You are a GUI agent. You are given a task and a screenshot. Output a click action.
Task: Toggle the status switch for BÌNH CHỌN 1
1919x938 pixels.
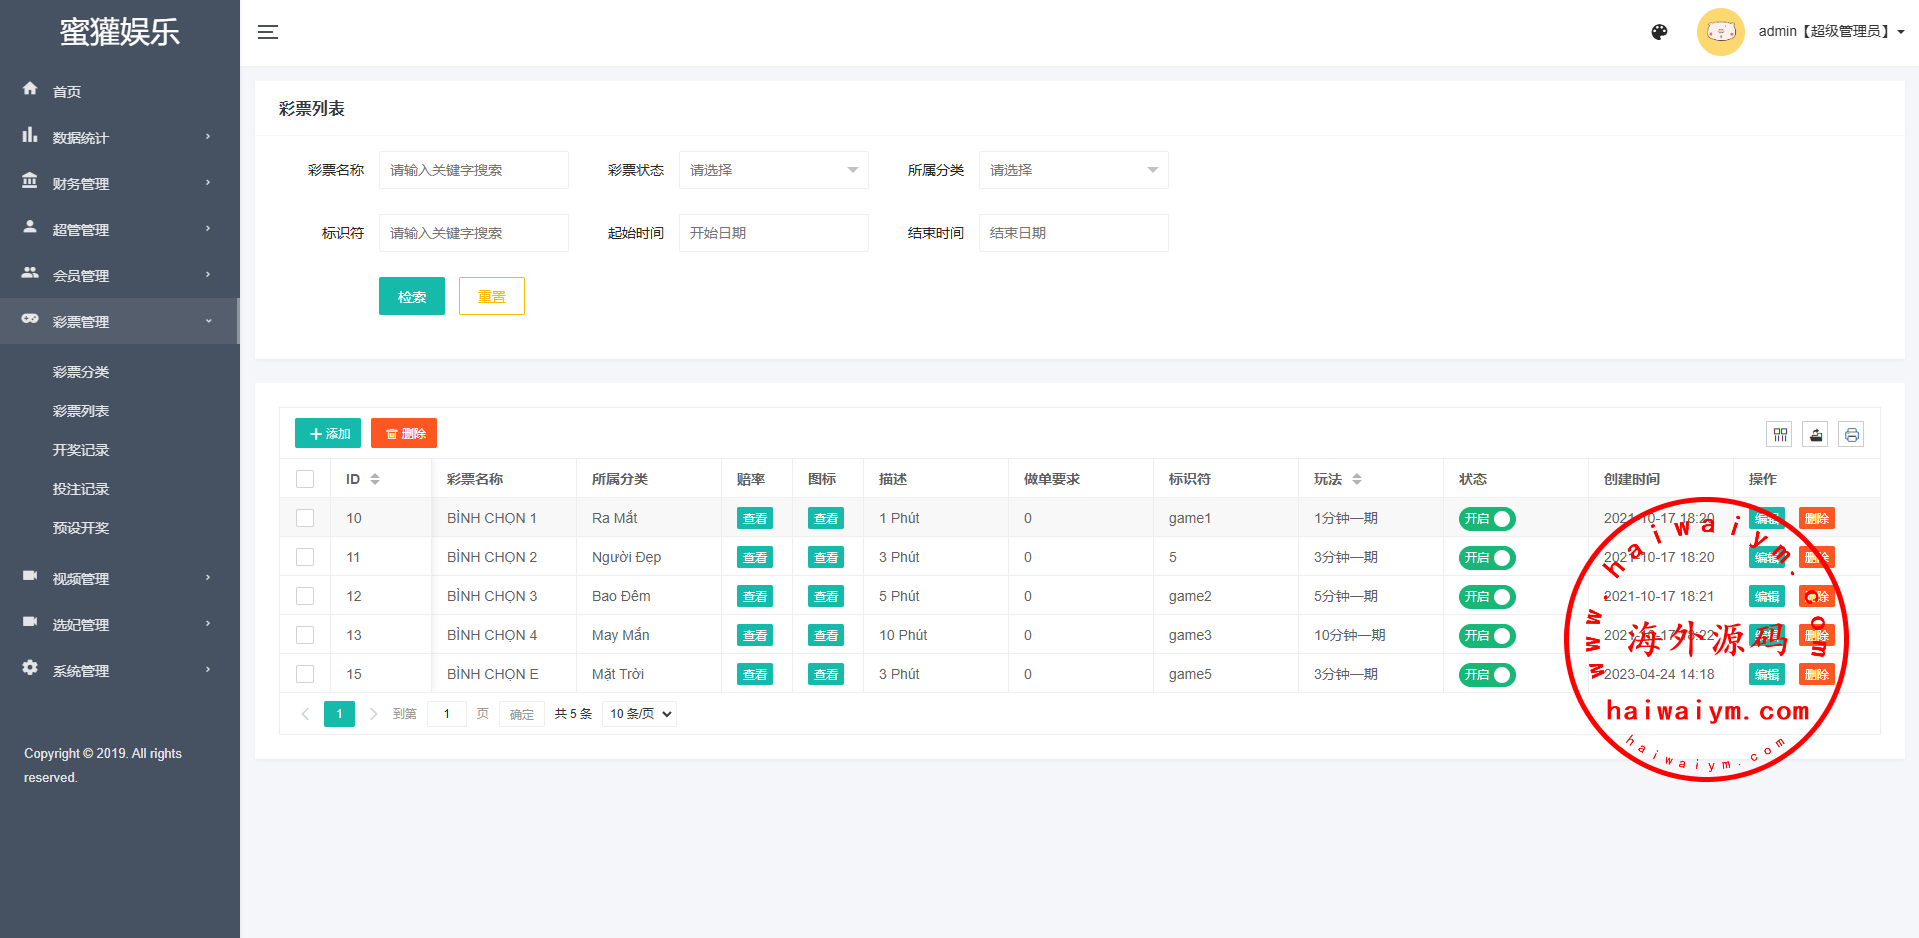click(x=1487, y=519)
